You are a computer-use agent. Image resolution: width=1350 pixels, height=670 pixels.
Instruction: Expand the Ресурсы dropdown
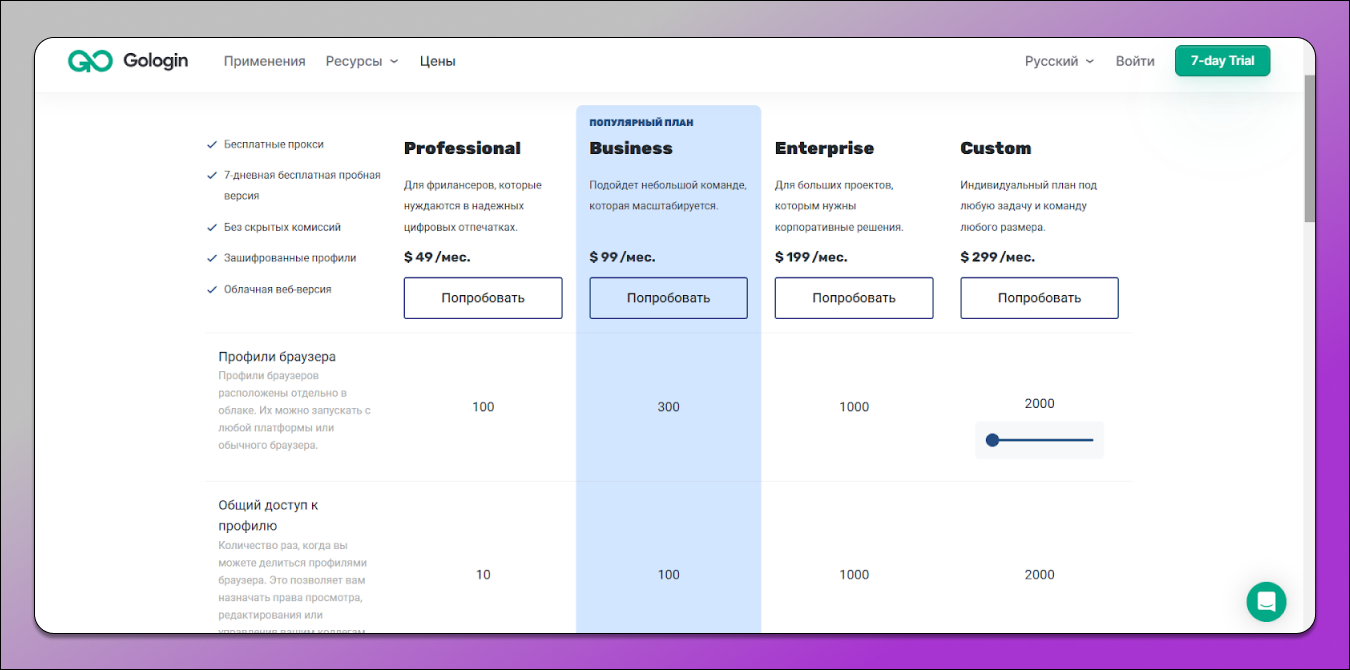click(x=362, y=60)
